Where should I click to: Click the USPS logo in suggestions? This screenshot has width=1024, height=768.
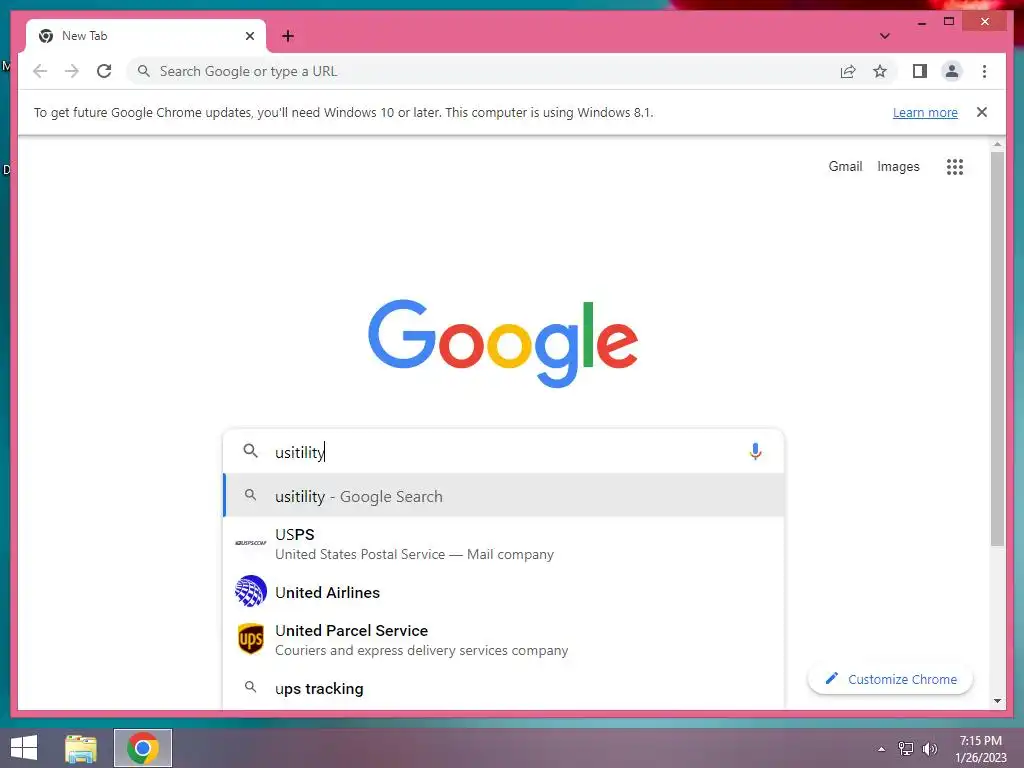[251, 543]
